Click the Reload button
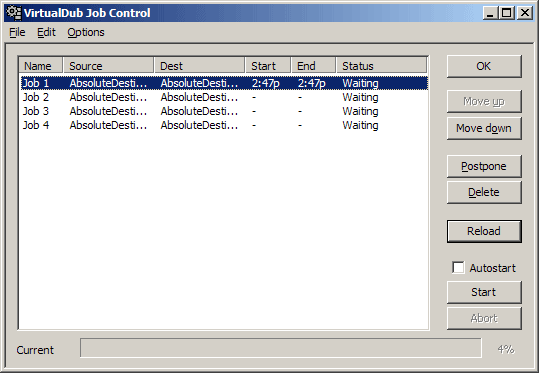This screenshot has height=373, width=539. (484, 231)
